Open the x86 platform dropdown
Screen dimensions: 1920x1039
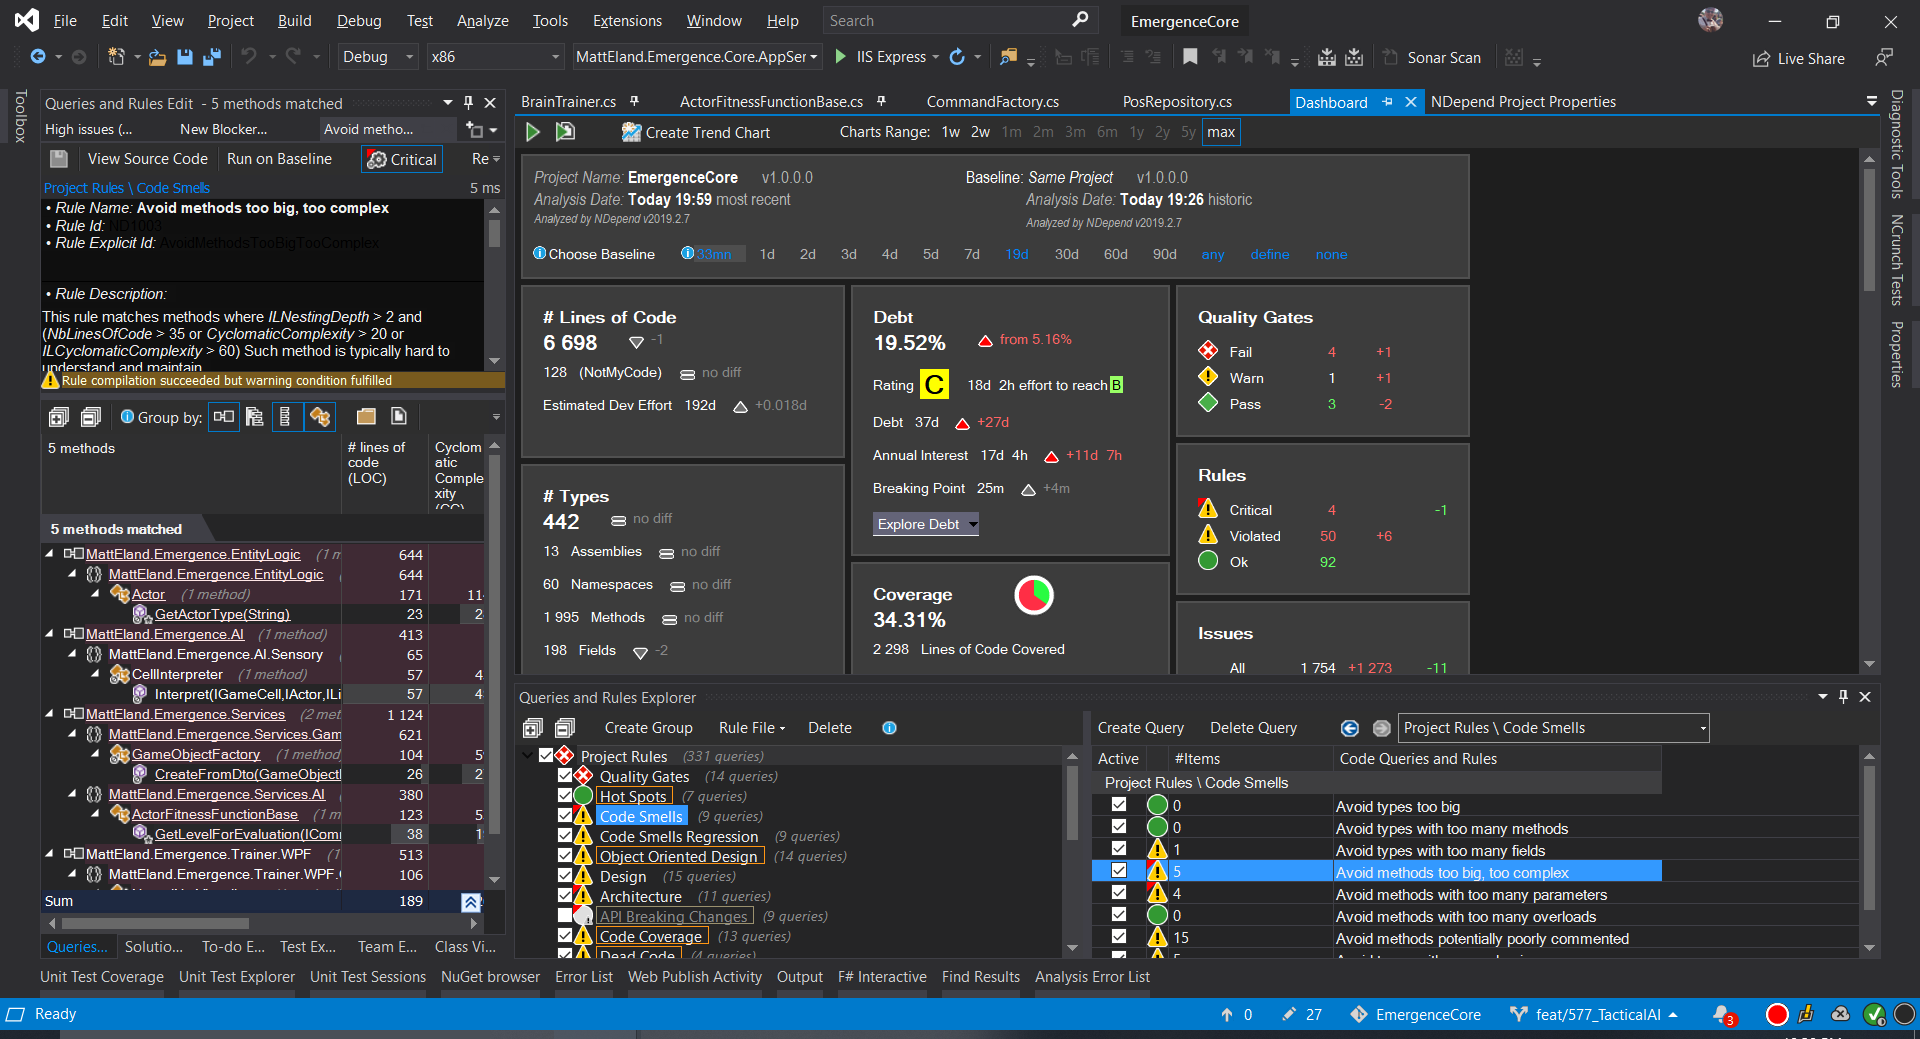coord(554,57)
